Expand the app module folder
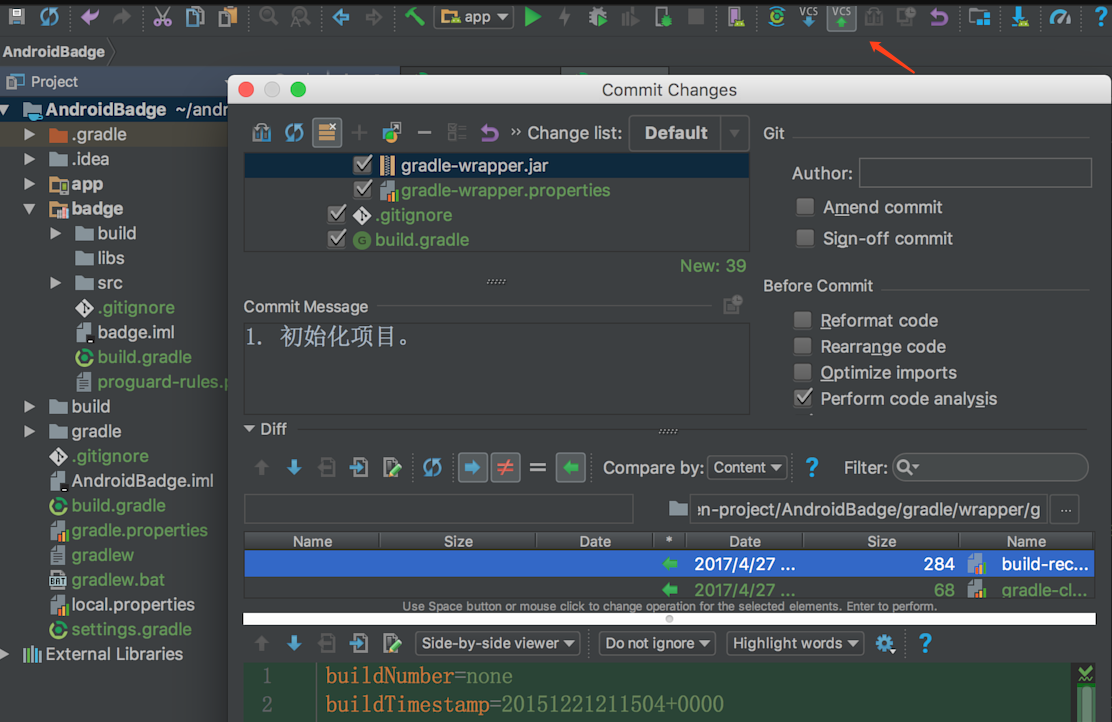This screenshot has height=722, width=1112. [29, 184]
